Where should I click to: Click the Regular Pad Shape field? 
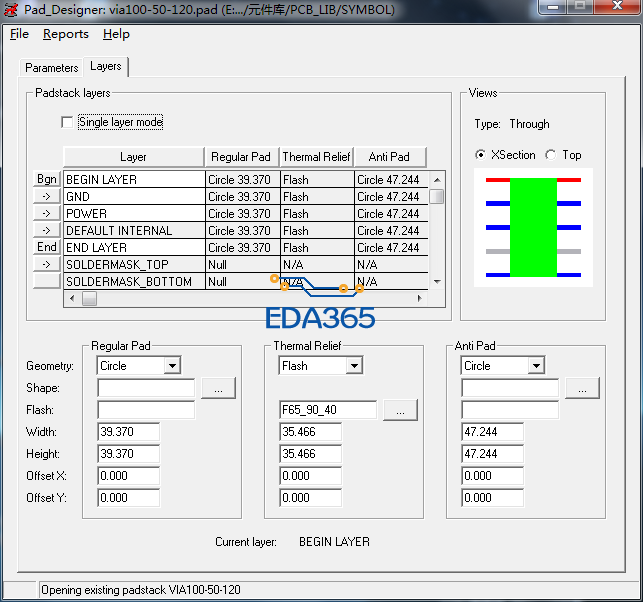click(x=146, y=388)
